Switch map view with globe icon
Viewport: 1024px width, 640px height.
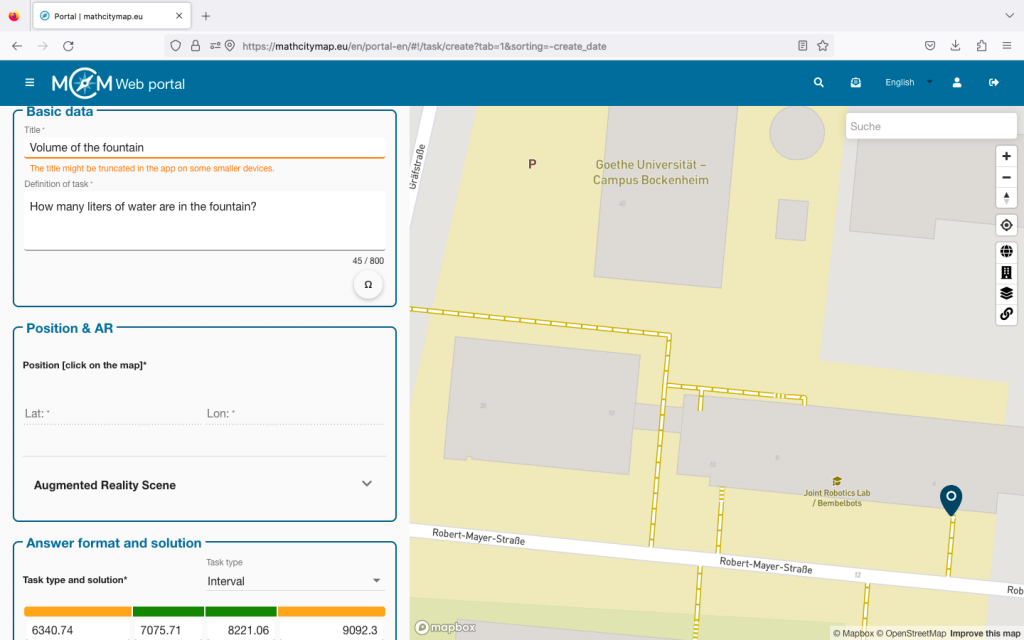1006,252
